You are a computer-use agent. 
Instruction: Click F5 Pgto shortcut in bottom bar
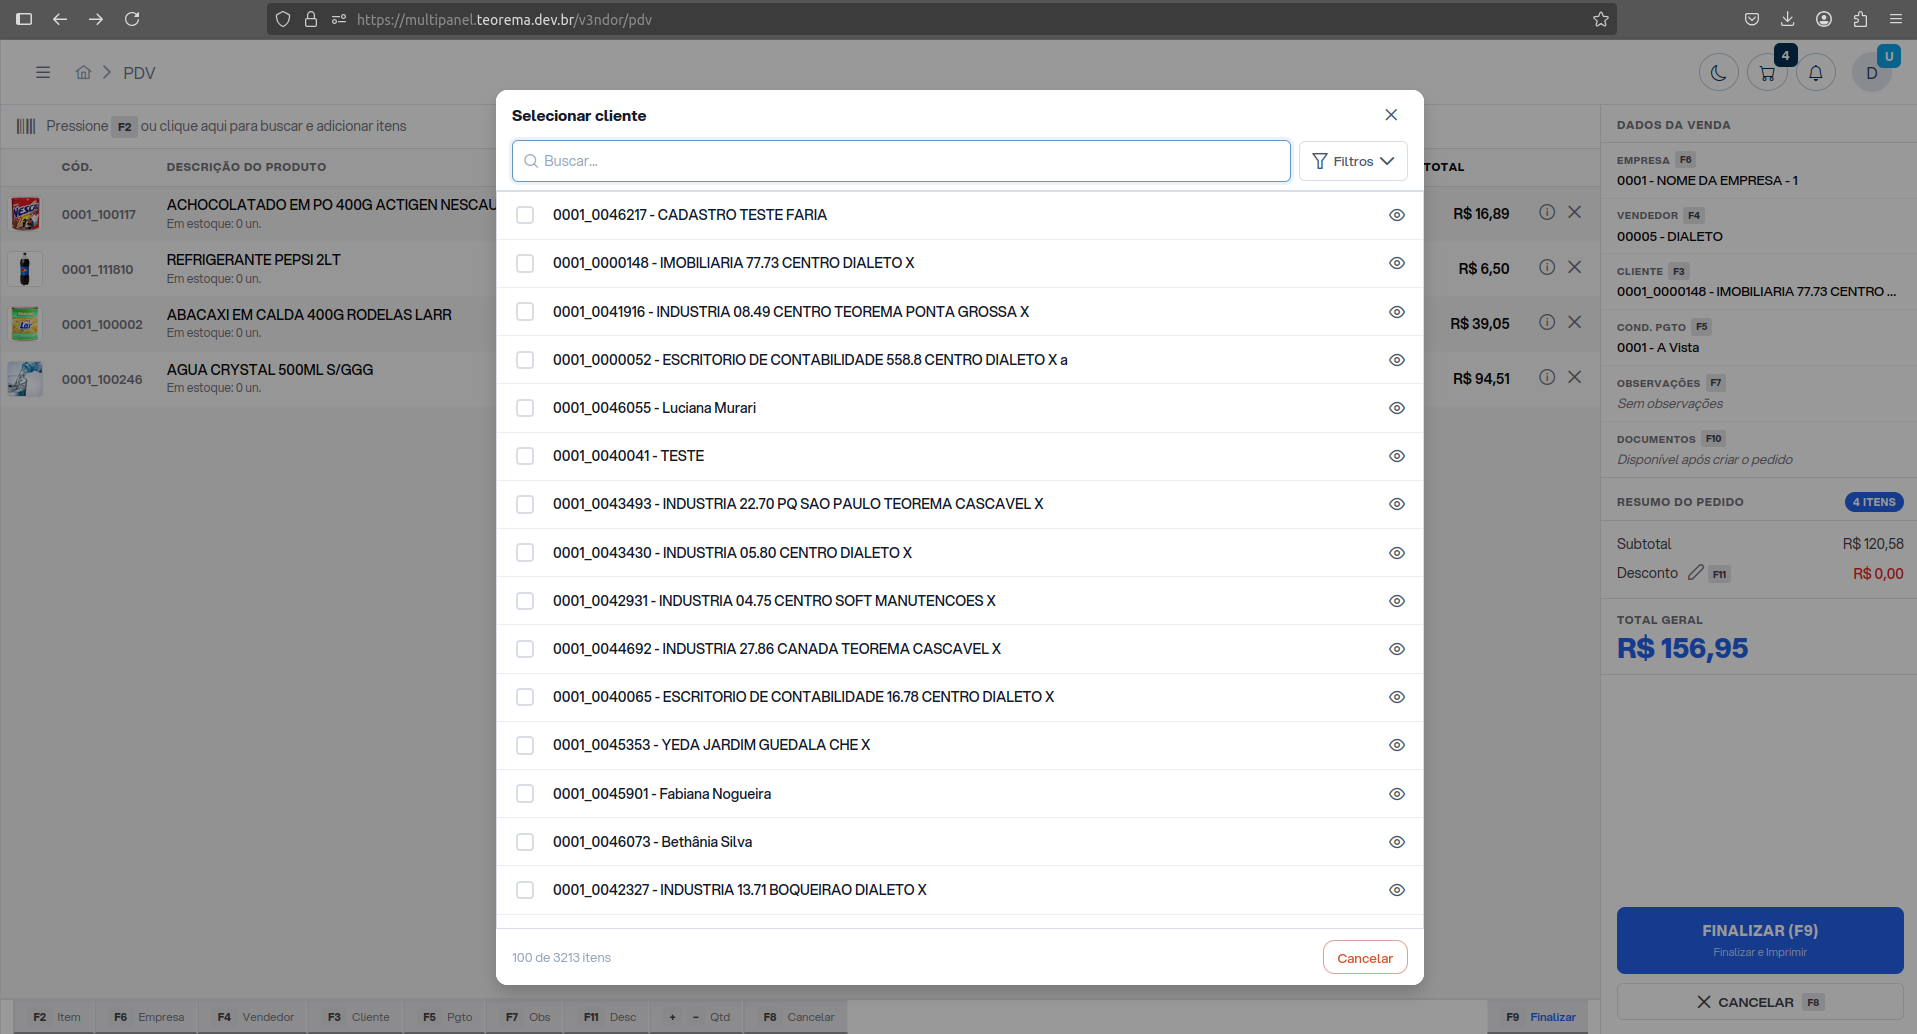(x=446, y=1017)
